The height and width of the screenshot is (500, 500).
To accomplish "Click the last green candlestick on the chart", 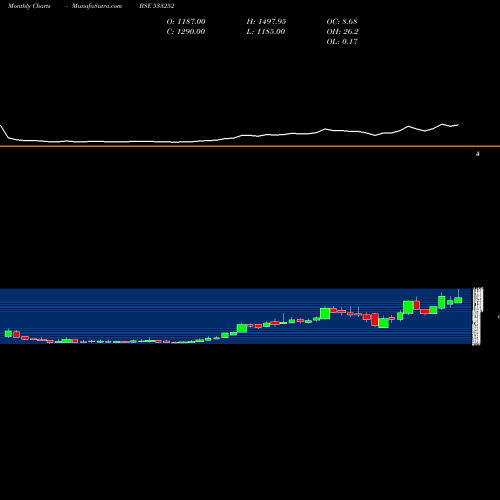I will point(458,300).
